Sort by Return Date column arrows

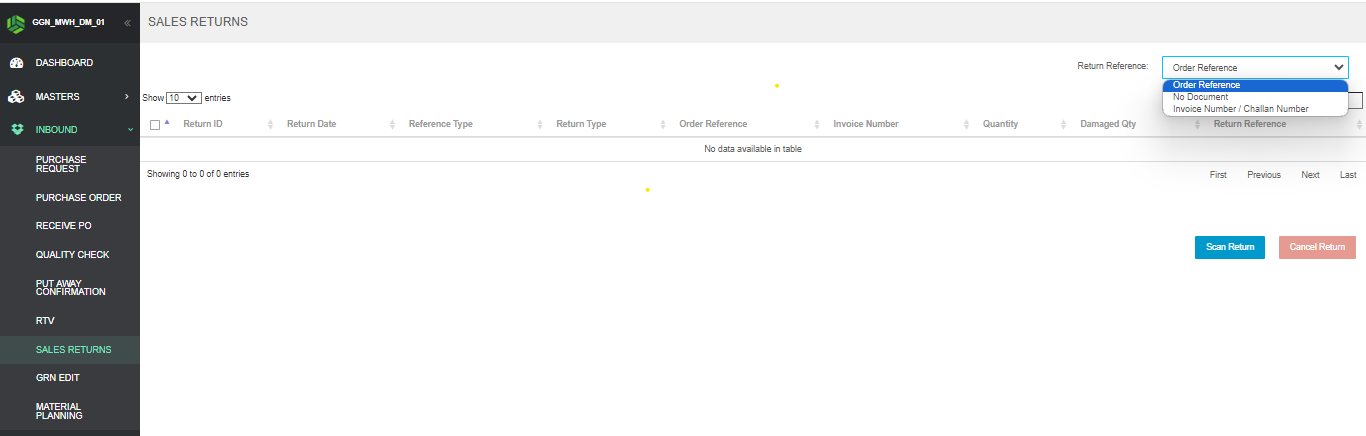tap(393, 124)
